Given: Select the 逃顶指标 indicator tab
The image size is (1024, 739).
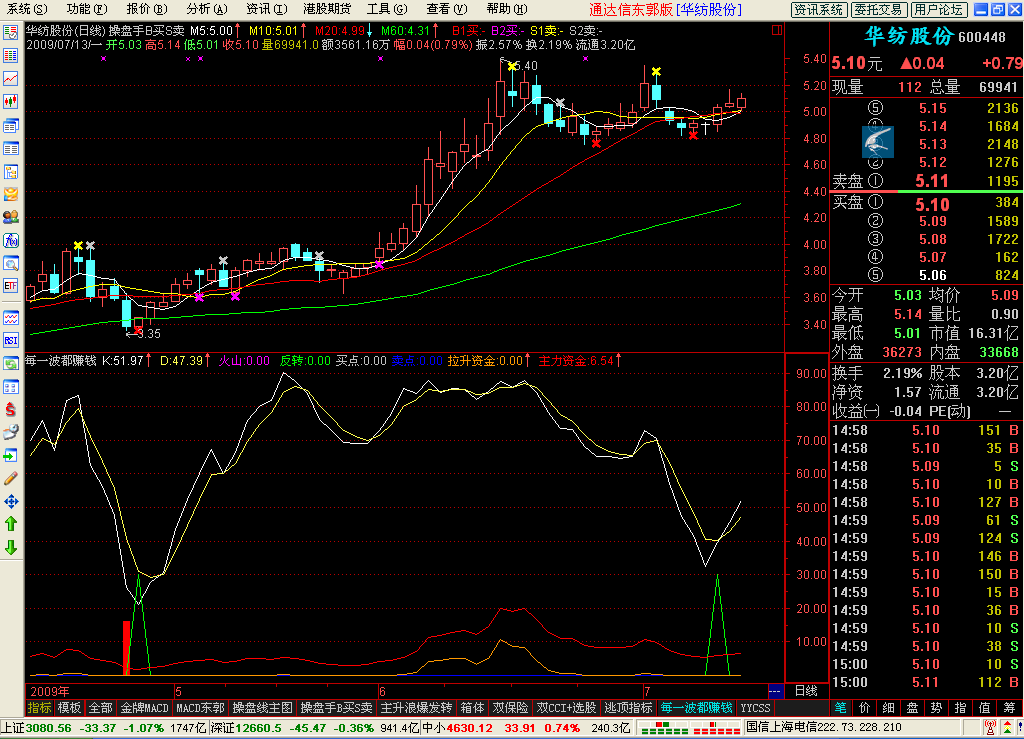Looking at the screenshot, I should (628, 708).
